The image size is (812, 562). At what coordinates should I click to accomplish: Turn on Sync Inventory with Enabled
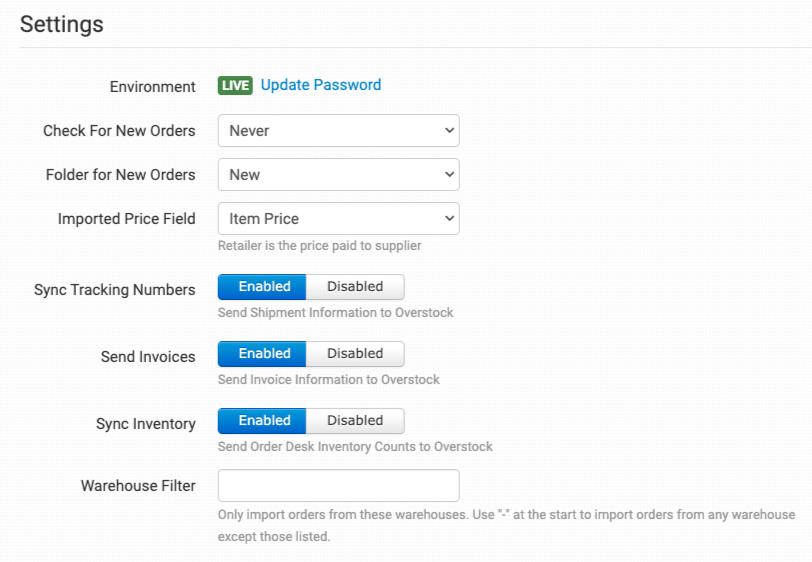(264, 421)
